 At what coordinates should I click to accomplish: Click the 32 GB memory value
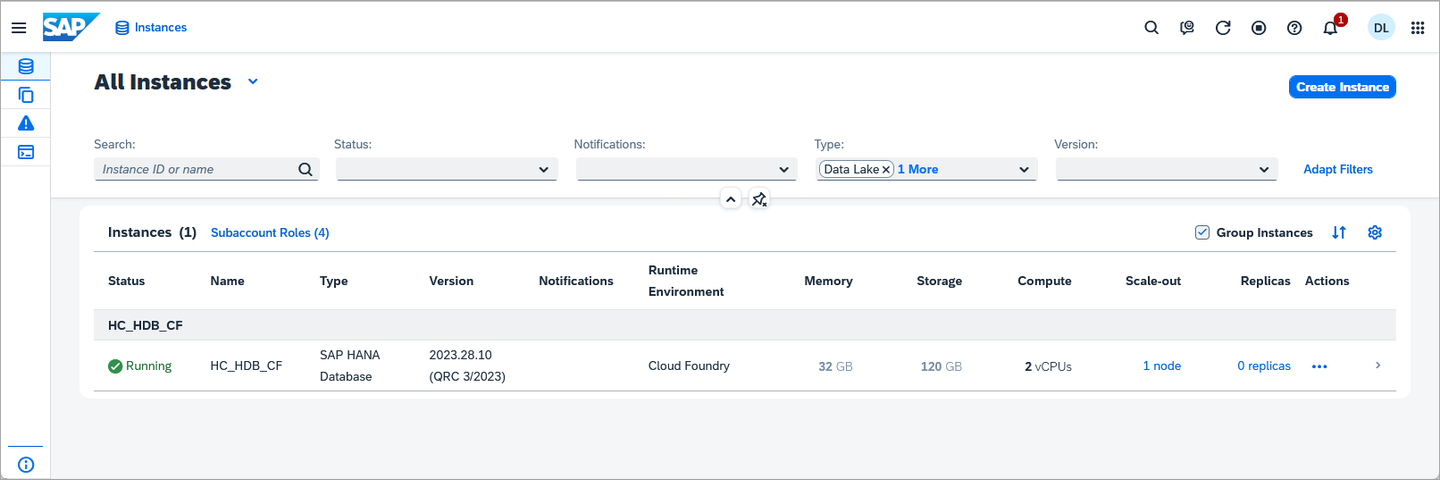835,367
